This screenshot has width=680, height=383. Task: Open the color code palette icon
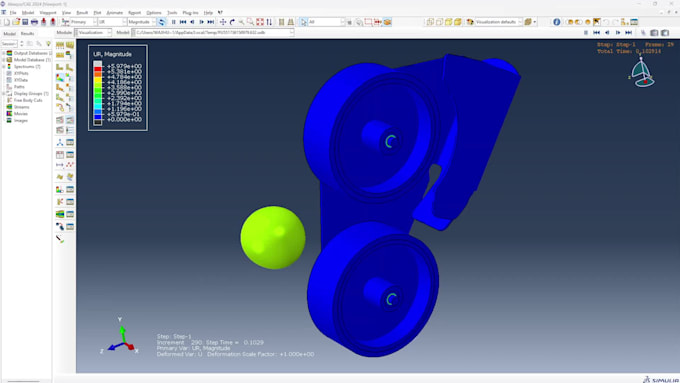click(x=470, y=22)
